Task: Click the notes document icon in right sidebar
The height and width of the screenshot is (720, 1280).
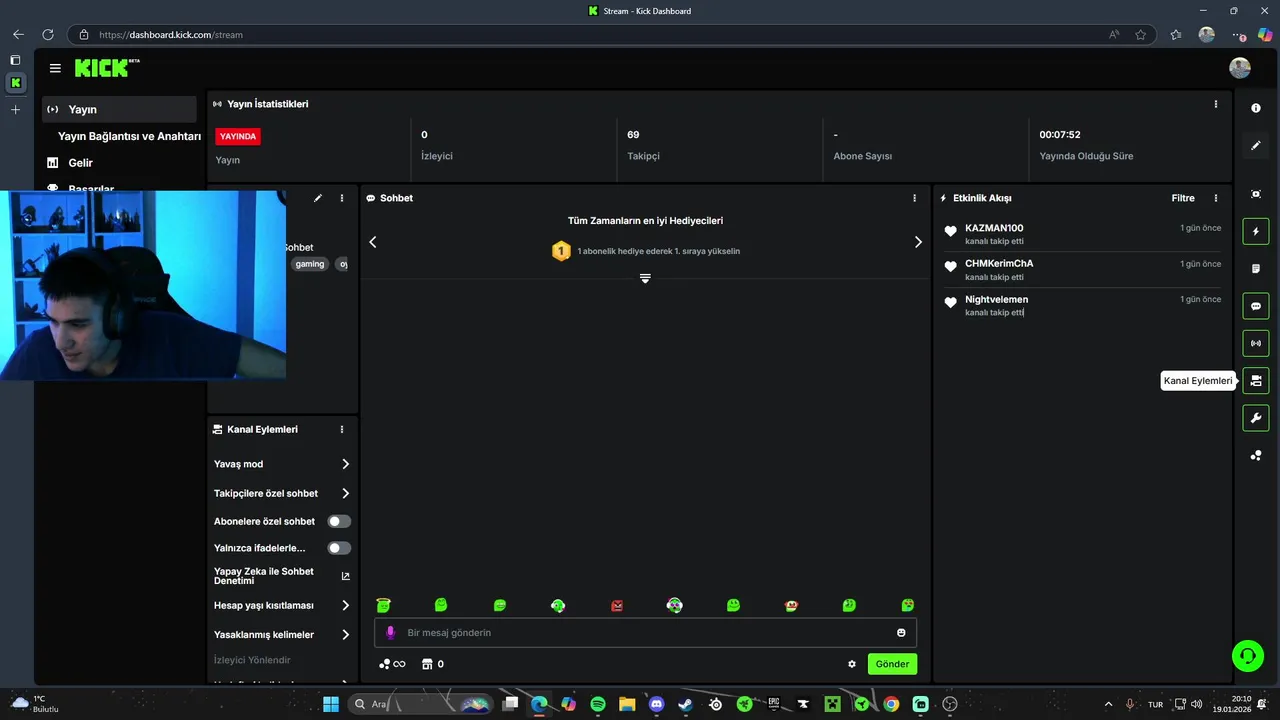Action: coord(1256,269)
